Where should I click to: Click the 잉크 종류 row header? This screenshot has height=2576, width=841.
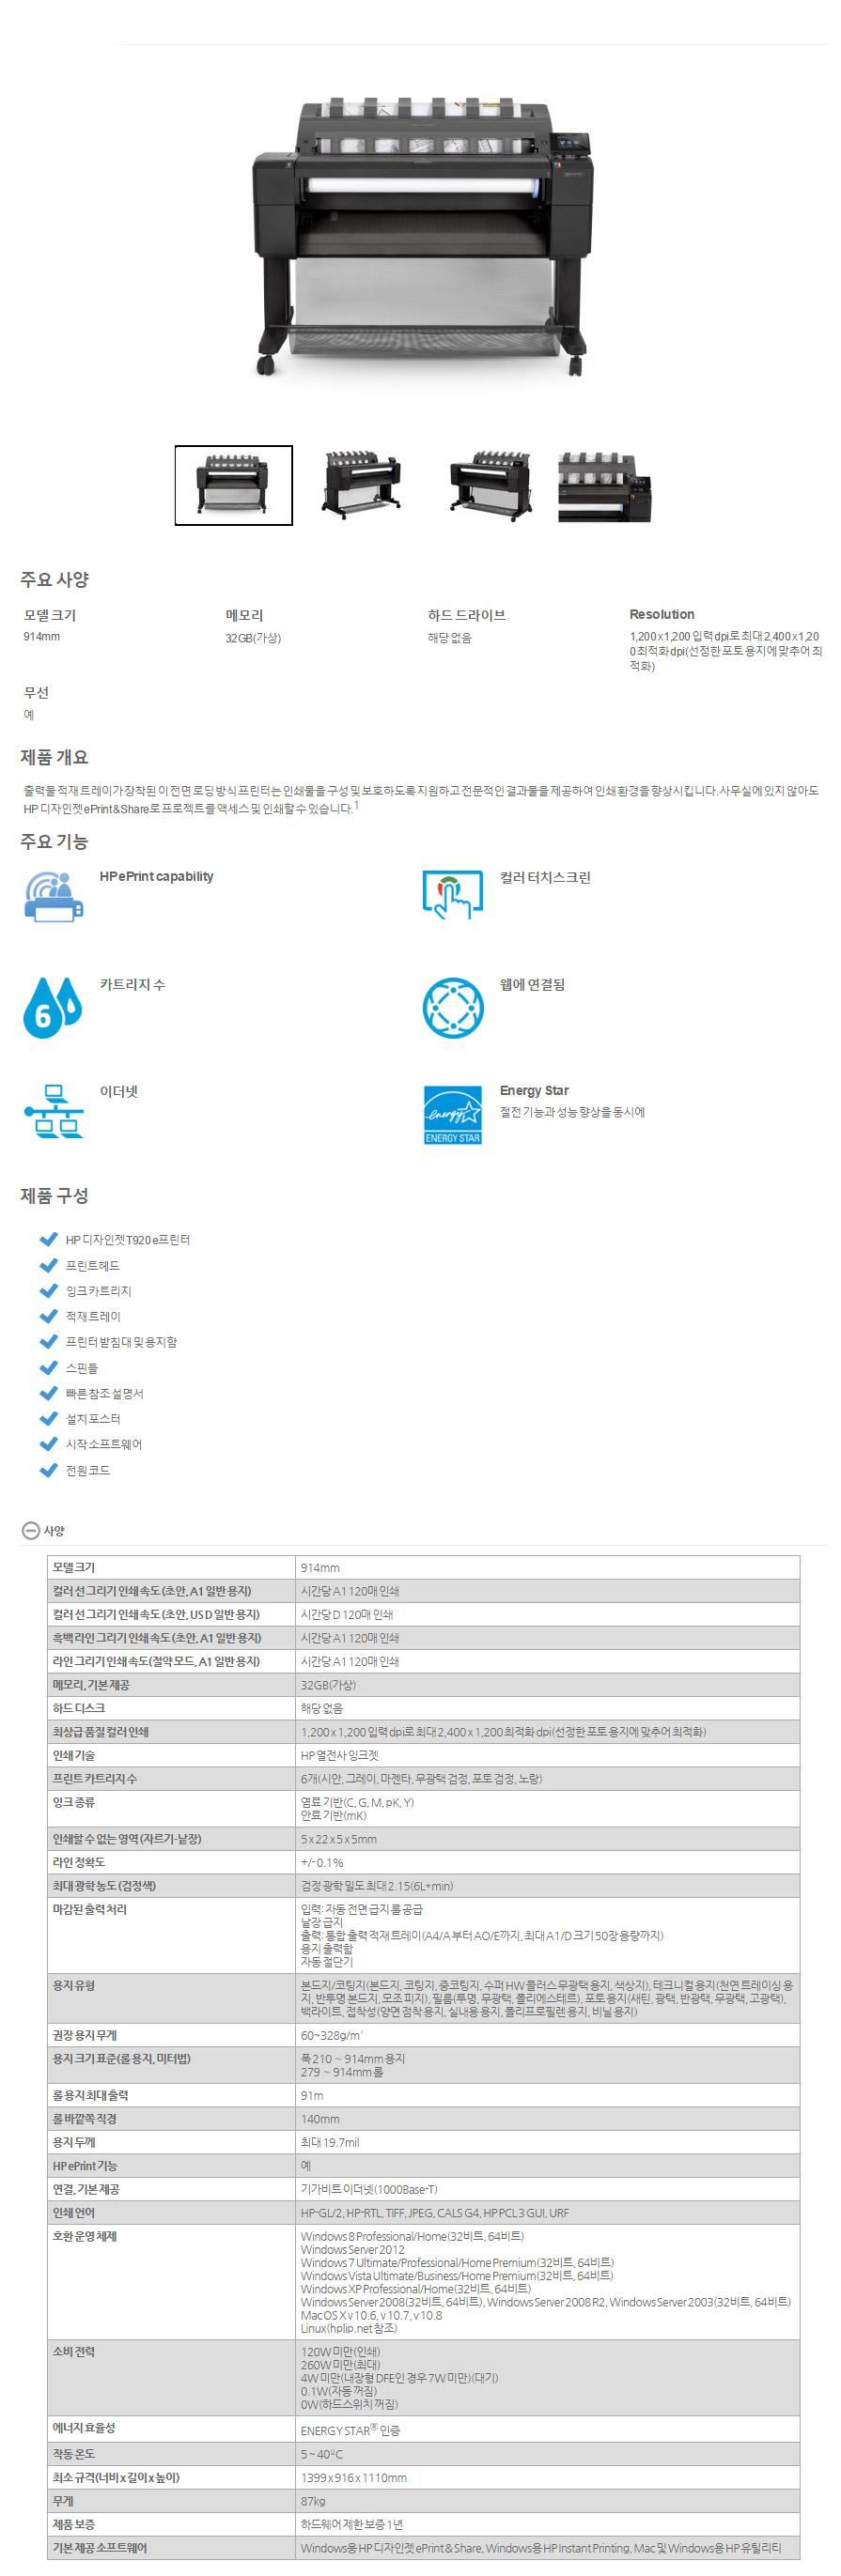tap(171, 1808)
